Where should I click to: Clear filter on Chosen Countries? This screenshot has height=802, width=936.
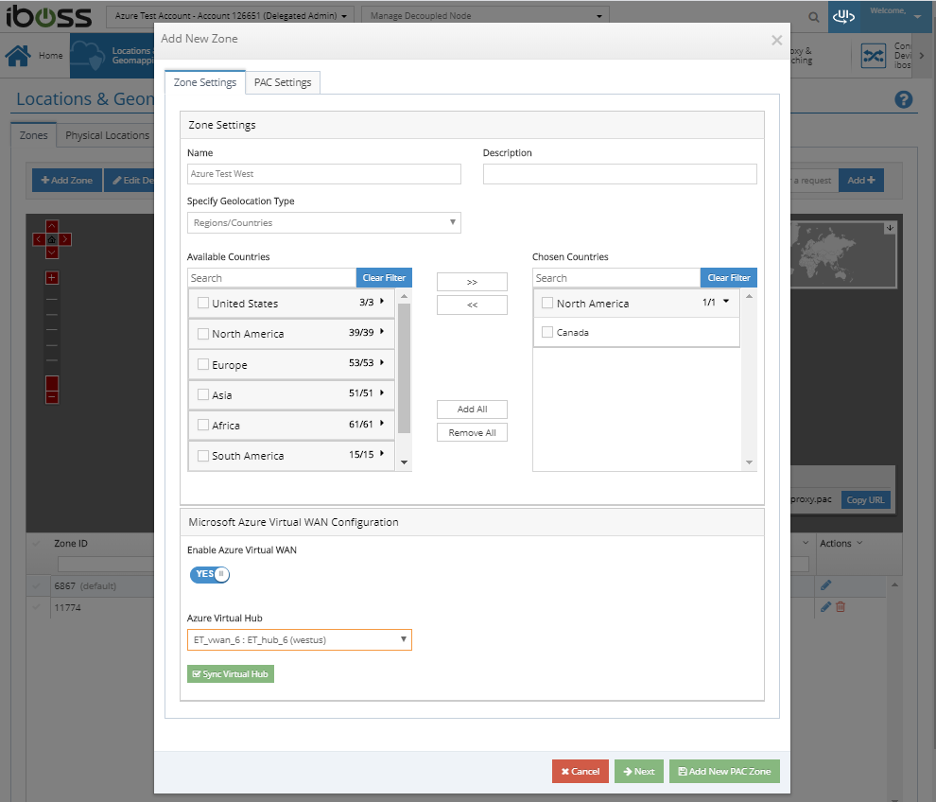point(728,277)
